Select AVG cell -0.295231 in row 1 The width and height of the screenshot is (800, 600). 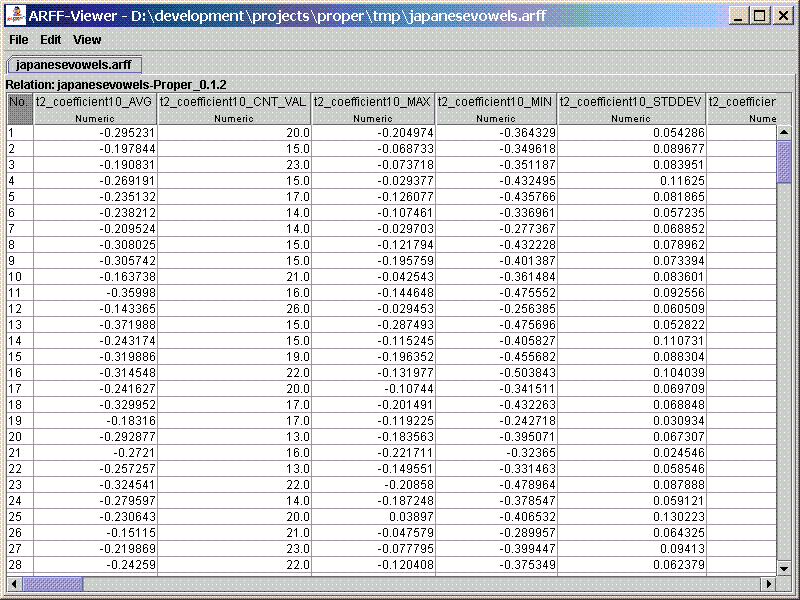click(x=95, y=133)
